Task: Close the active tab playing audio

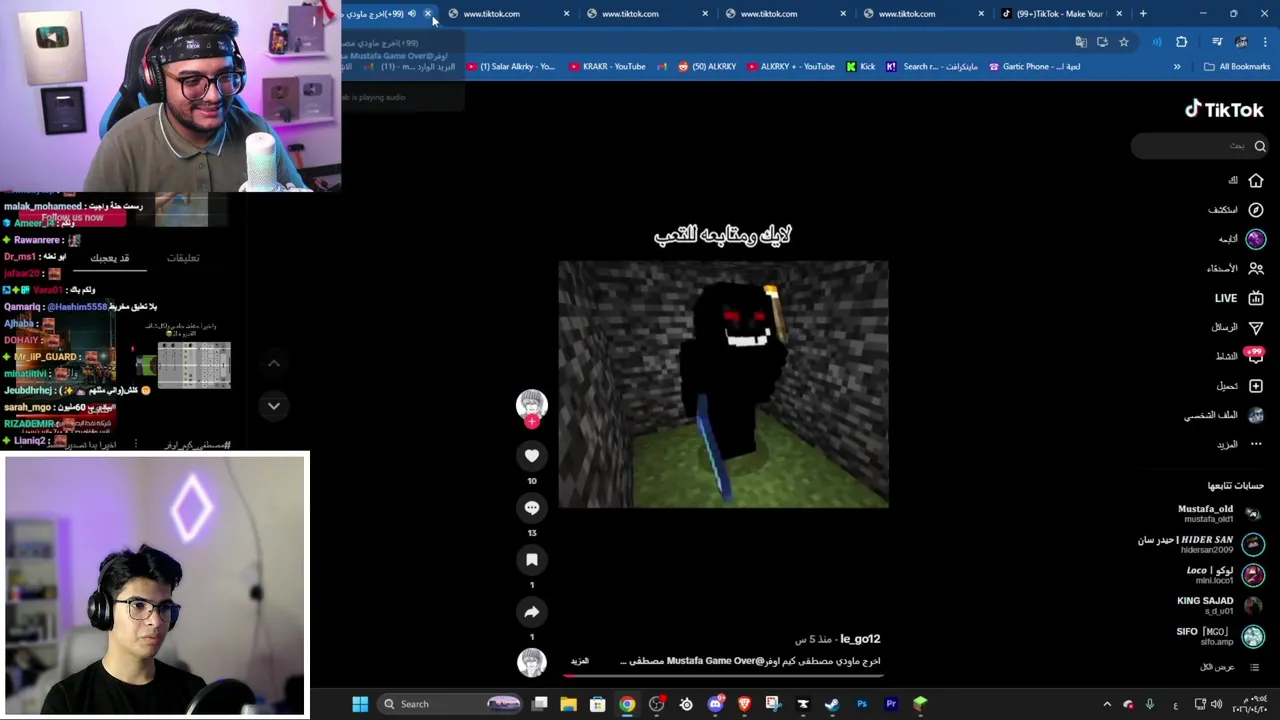Action: click(428, 14)
